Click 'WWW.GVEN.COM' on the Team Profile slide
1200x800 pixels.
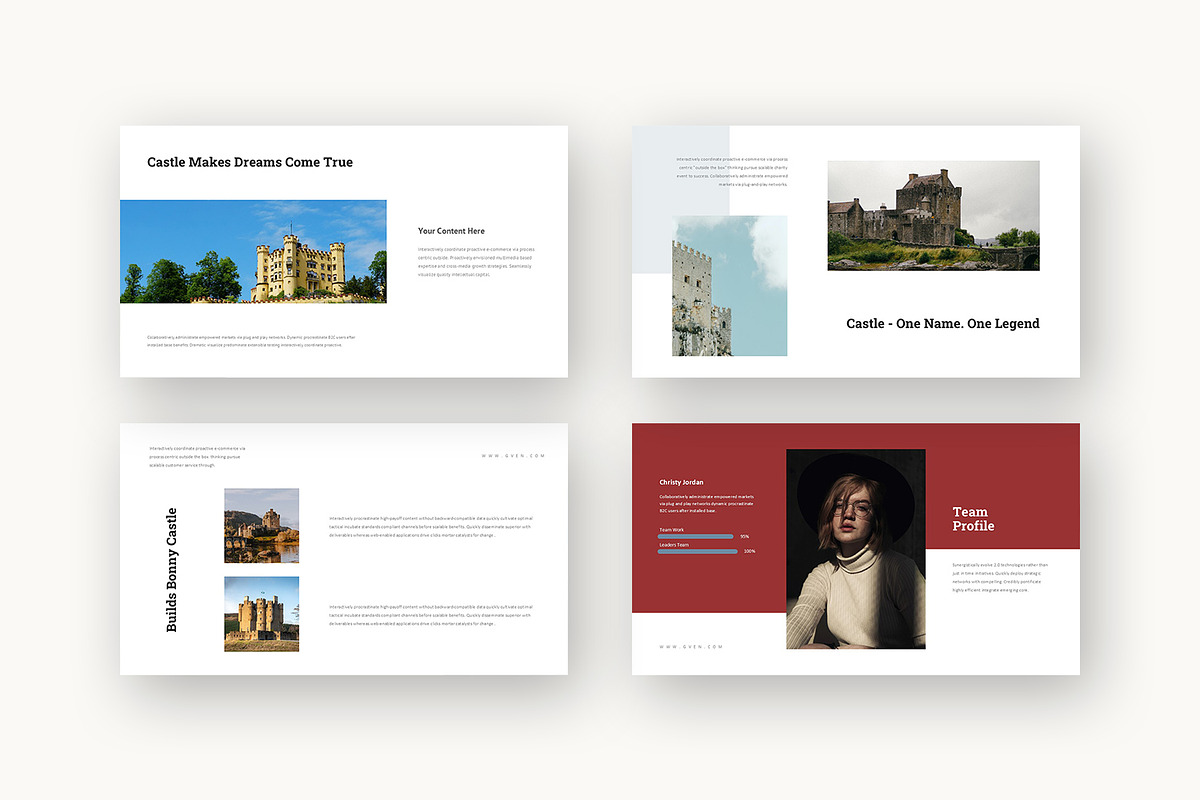coord(690,647)
